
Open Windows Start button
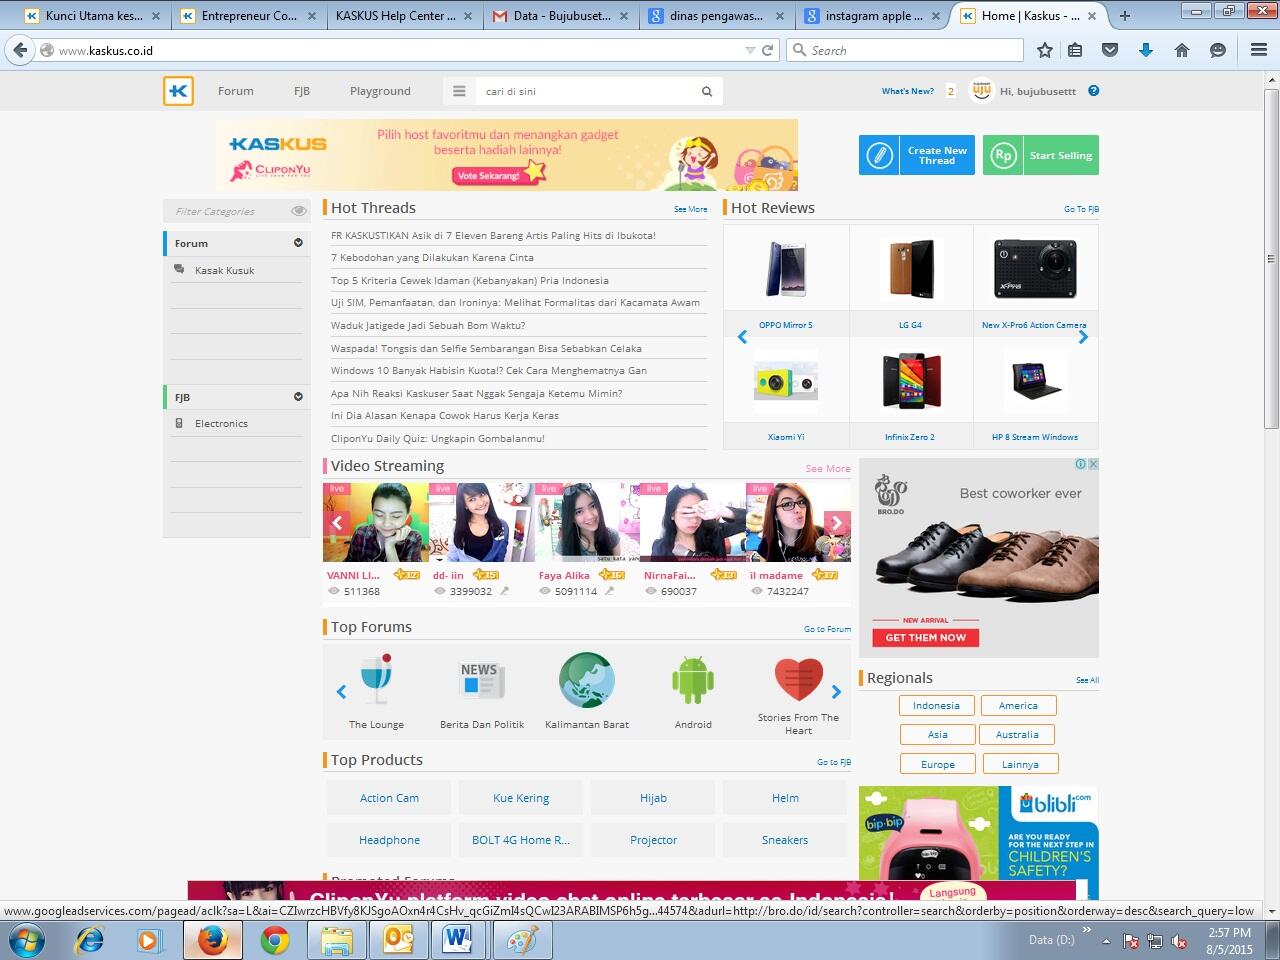point(27,940)
